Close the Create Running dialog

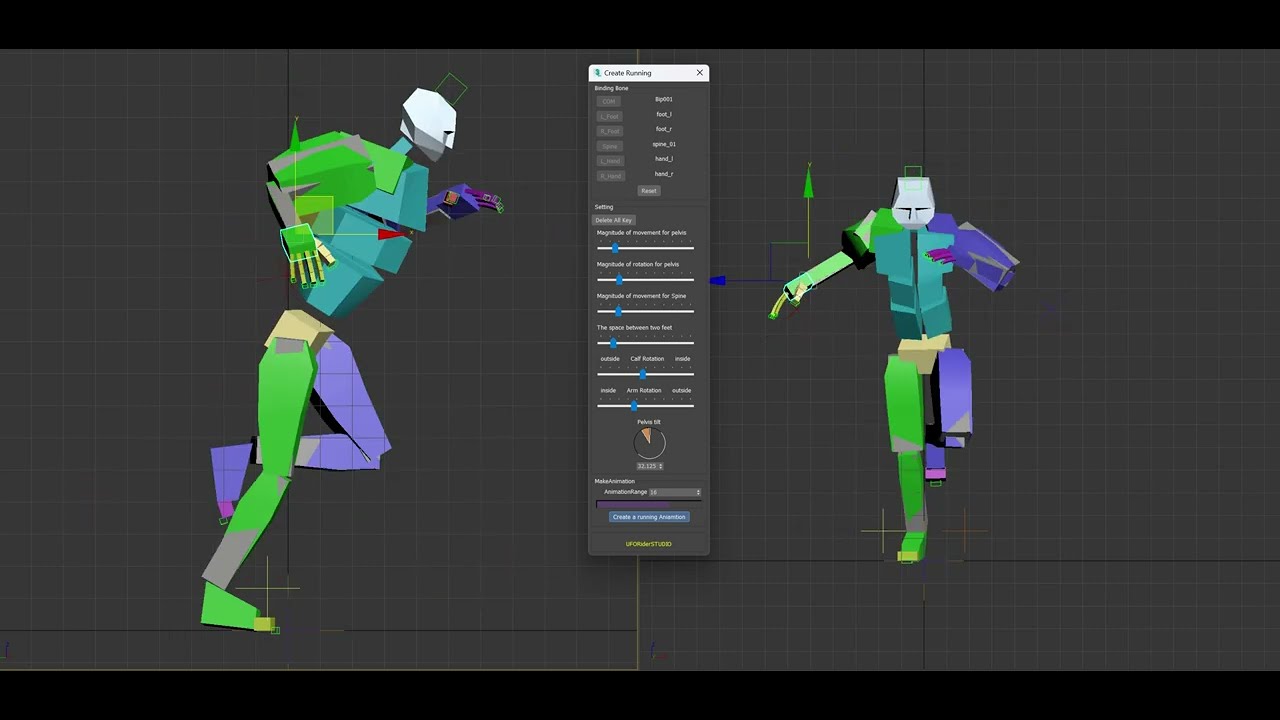(700, 73)
